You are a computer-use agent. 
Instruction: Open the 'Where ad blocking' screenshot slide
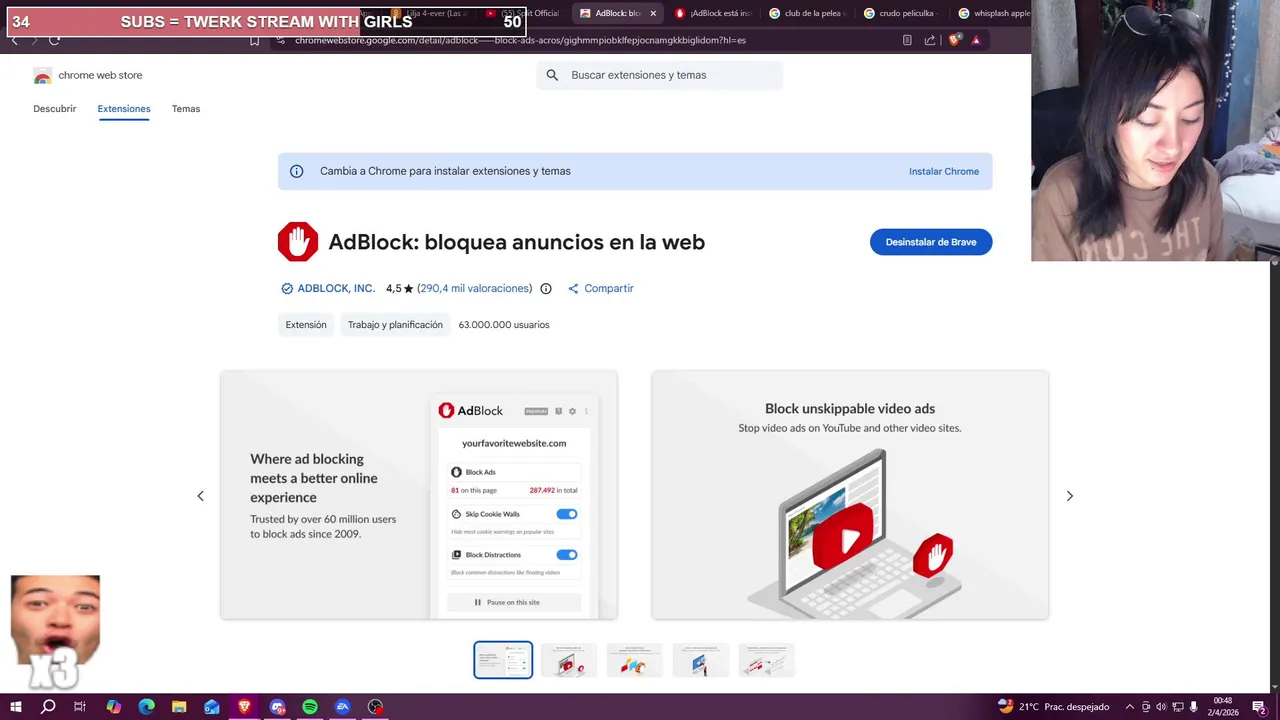click(x=419, y=495)
